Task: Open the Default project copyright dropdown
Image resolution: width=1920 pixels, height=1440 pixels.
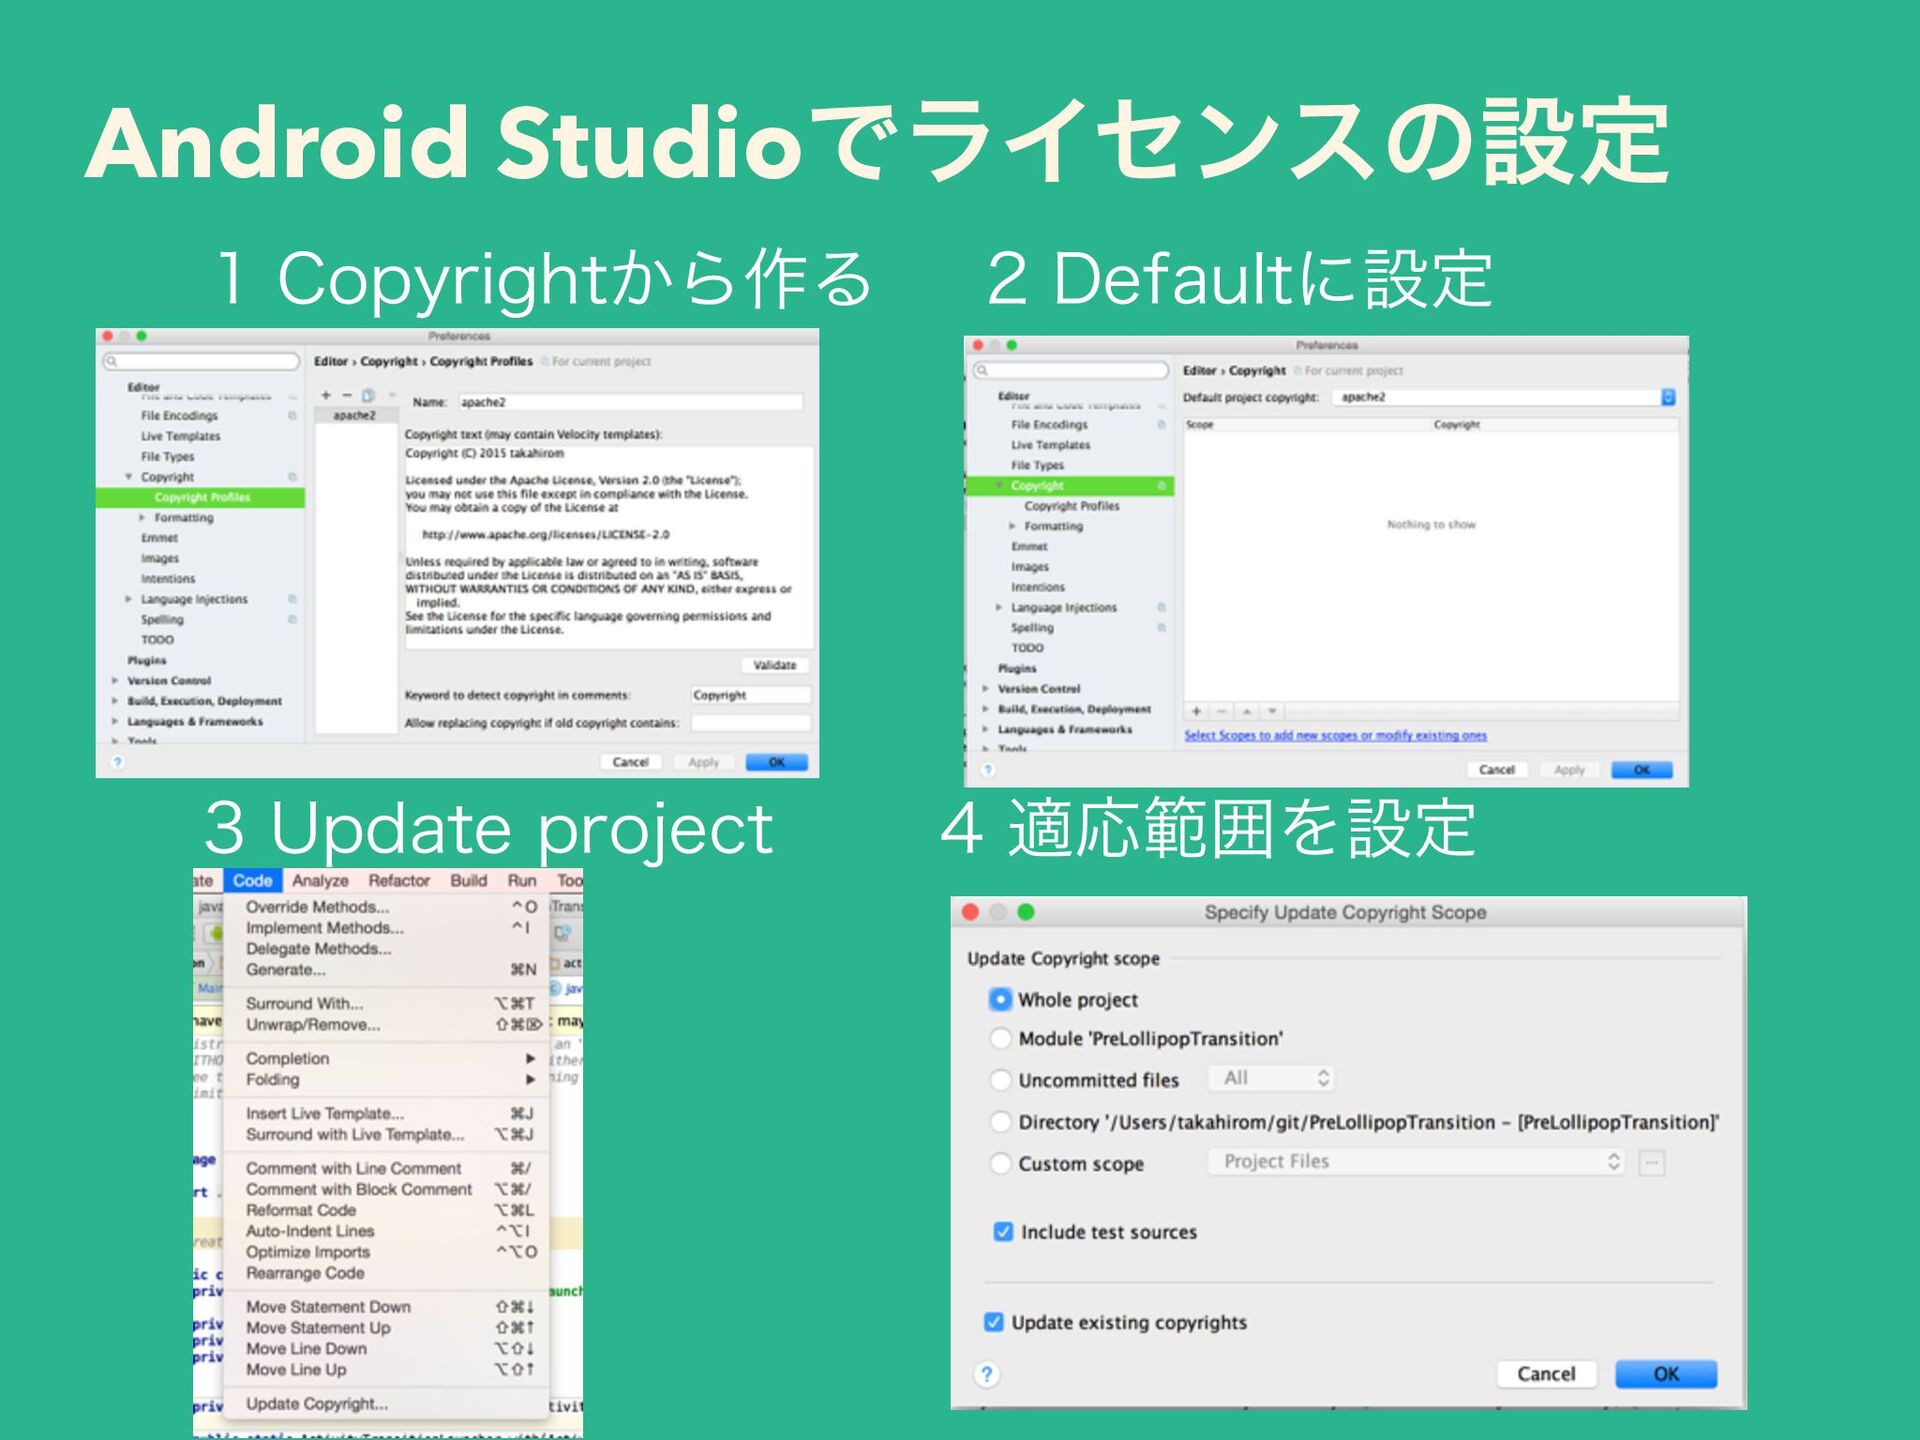Action: click(x=1505, y=397)
